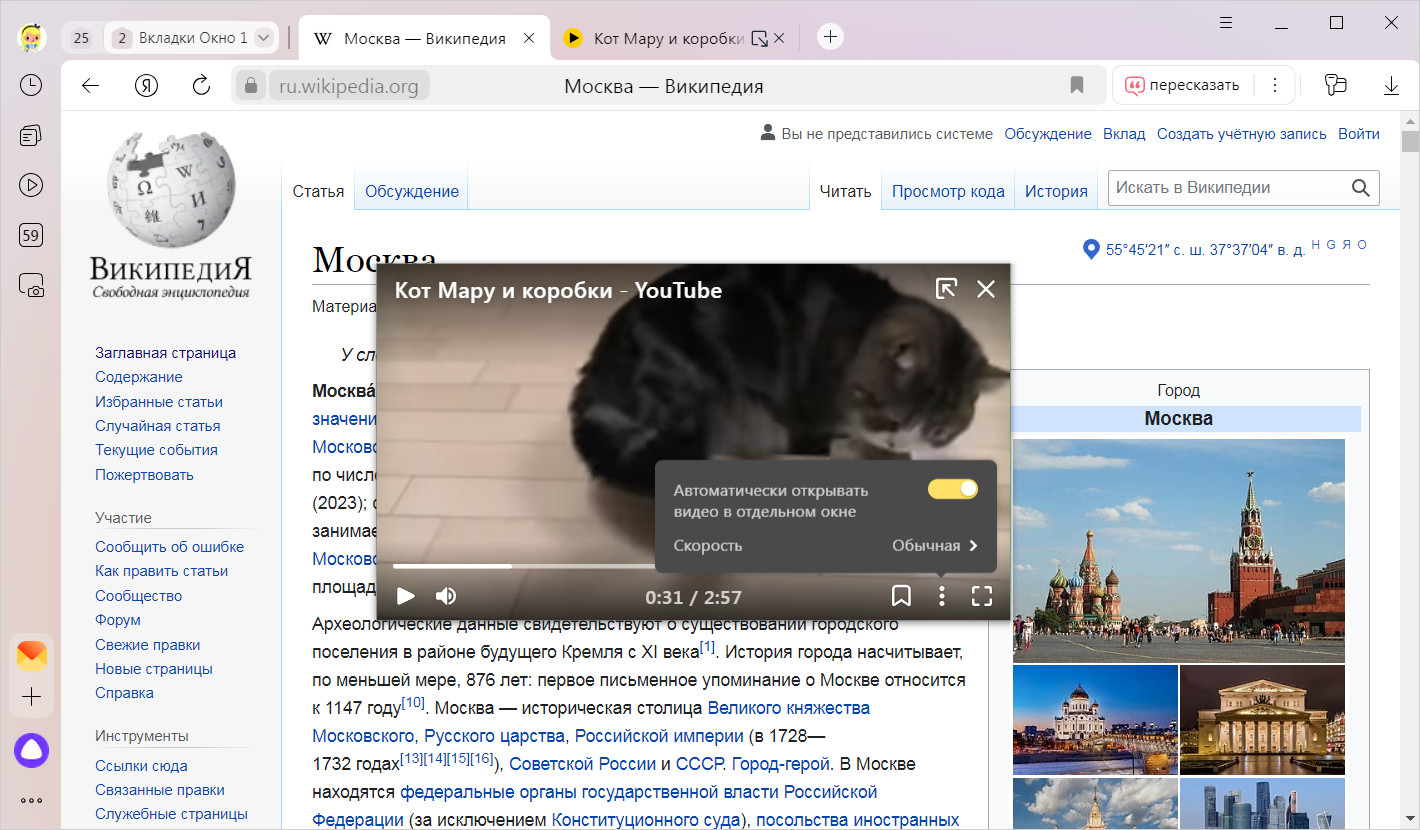Close the Москва — Википедия tab
The height and width of the screenshot is (830, 1420).
click(530, 39)
